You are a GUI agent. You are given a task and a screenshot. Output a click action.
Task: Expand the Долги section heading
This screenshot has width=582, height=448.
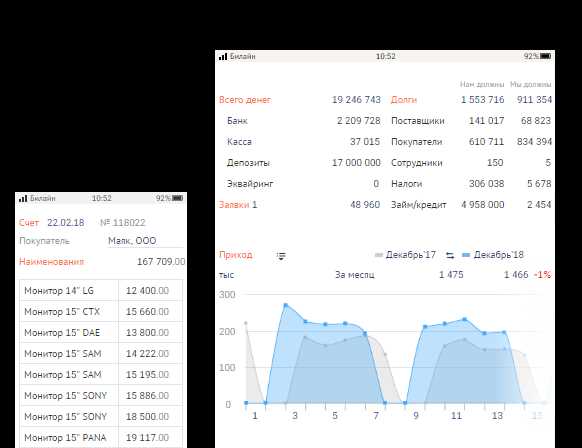point(404,99)
